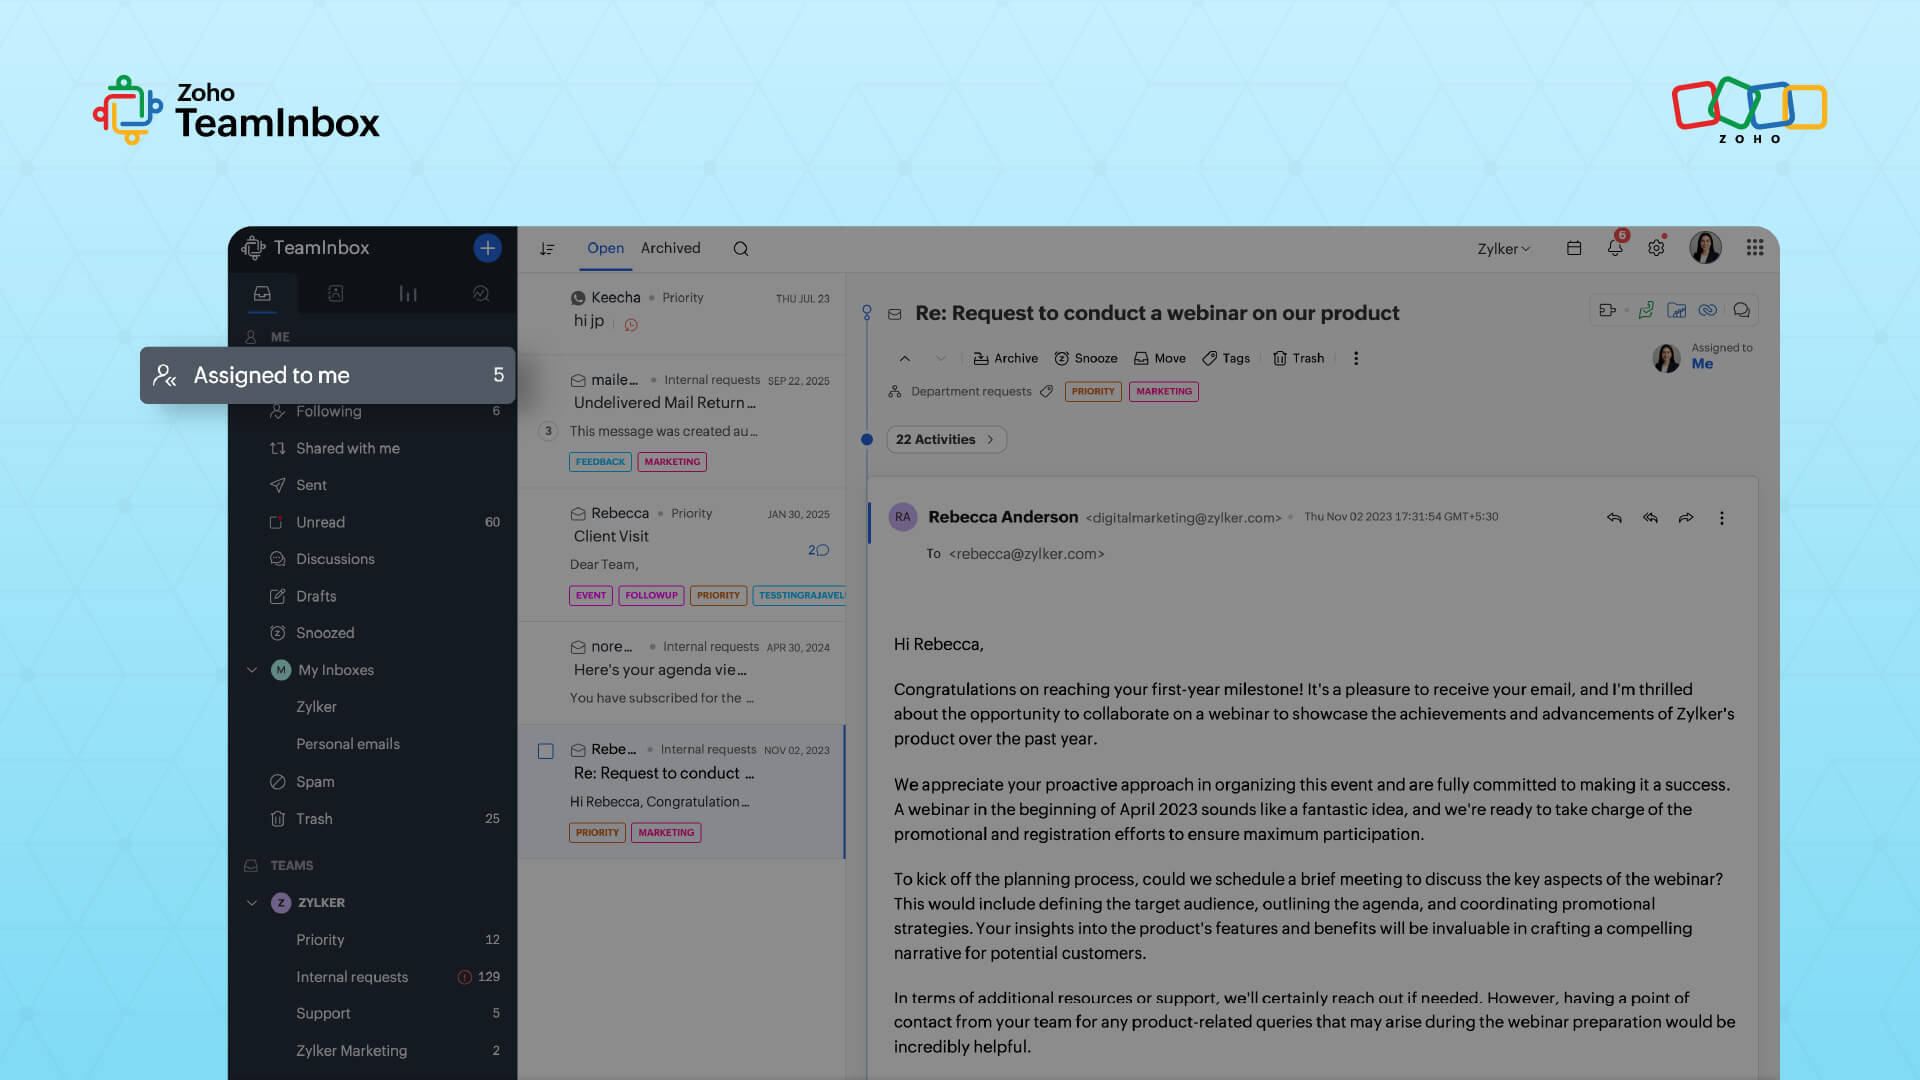Image resolution: width=1920 pixels, height=1080 pixels.
Task: Open the Undelivered Mail Return thread
Action: click(x=682, y=421)
